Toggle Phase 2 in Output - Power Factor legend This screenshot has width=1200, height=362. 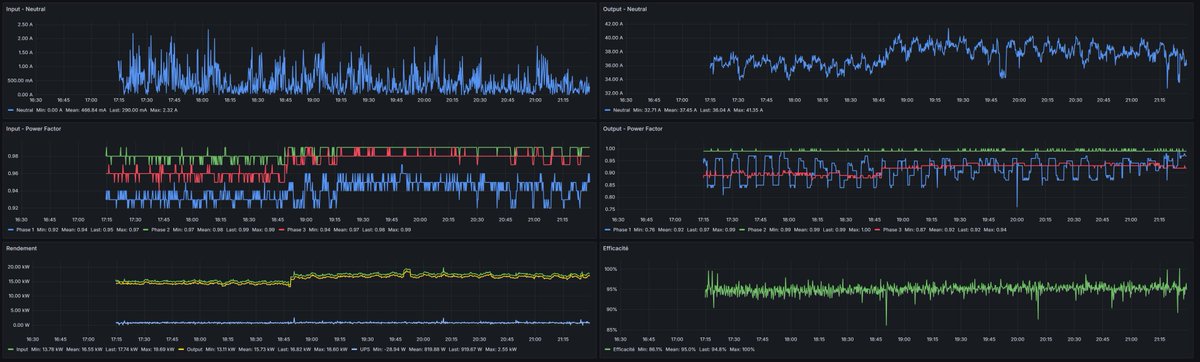pyautogui.click(x=757, y=229)
